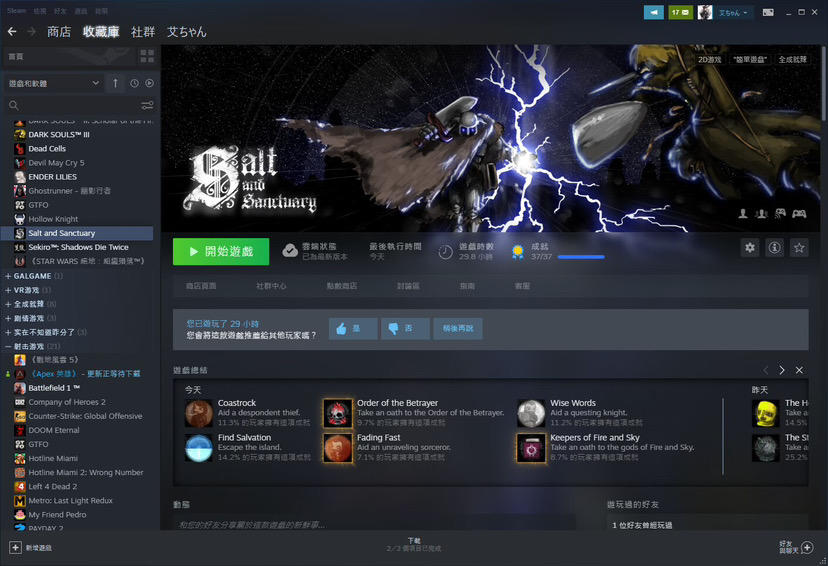Click the 全成就輝 tag on banner
This screenshot has width=828, height=566.
point(793,60)
